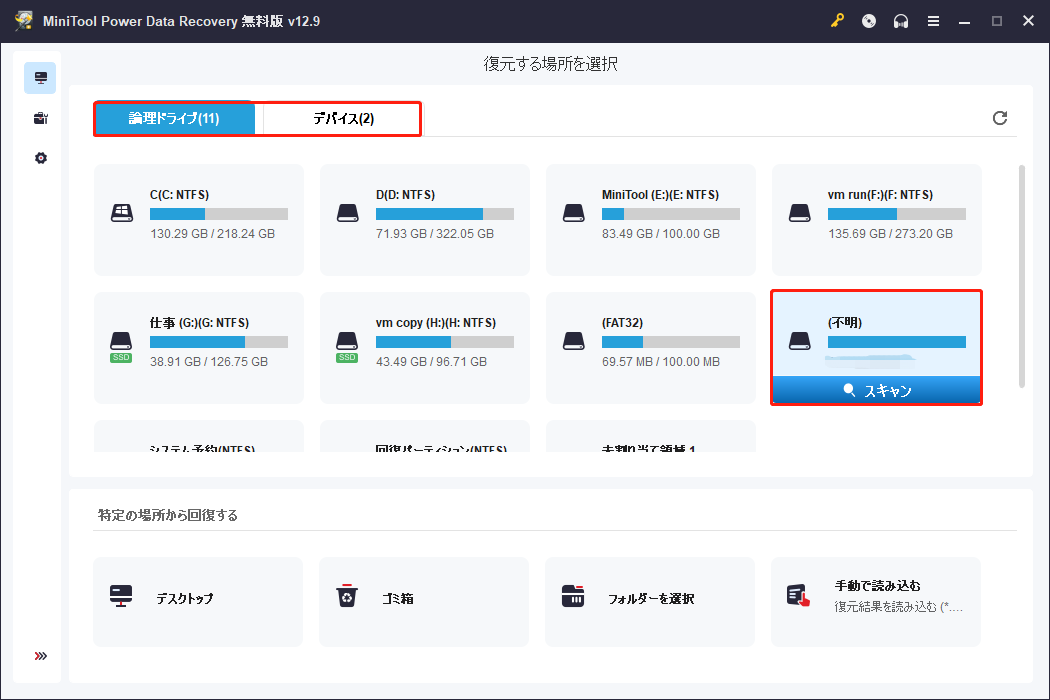Open support via the headphones icon
The image size is (1050, 700).
coord(901,21)
